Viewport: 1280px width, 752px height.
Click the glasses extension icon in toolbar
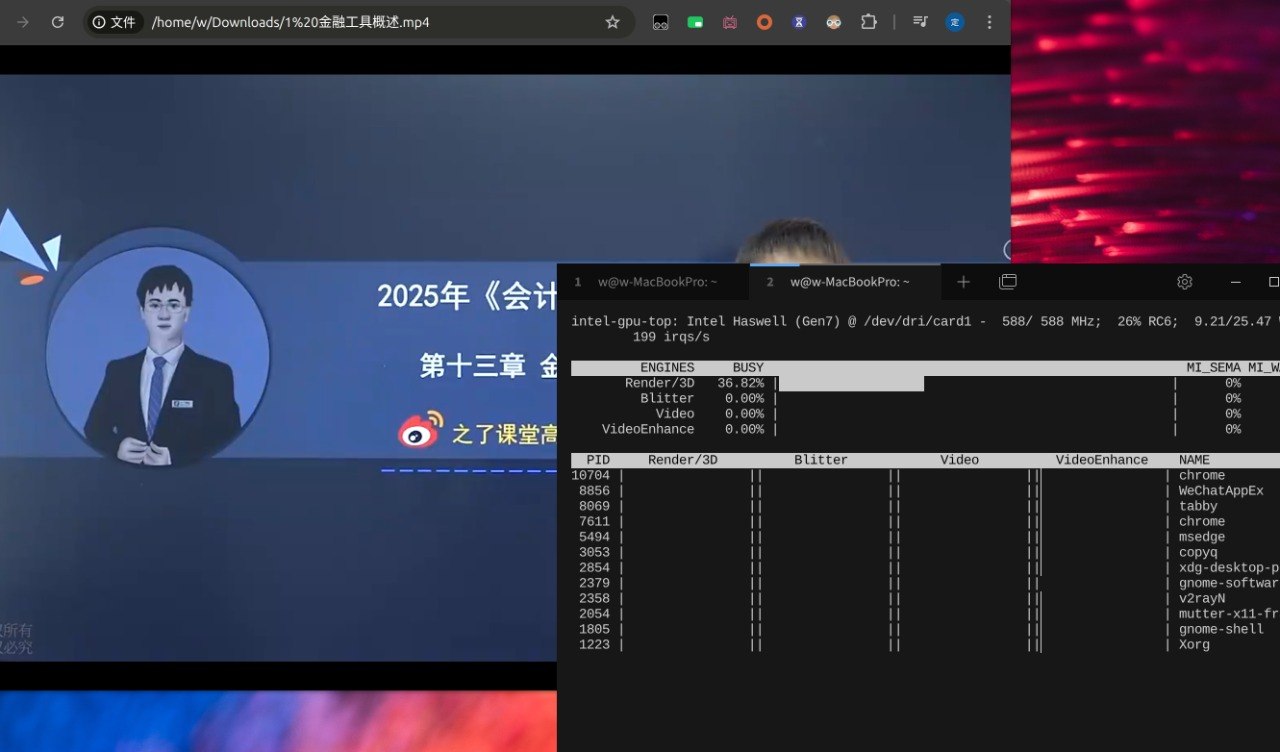(660, 22)
